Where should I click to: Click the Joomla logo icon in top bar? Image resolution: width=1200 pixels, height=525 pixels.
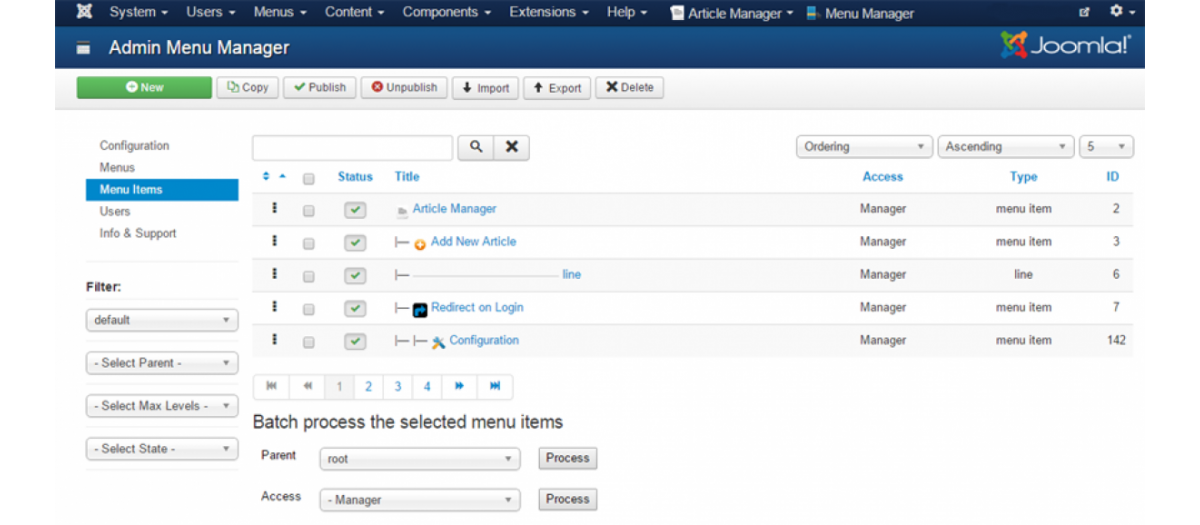point(85,13)
